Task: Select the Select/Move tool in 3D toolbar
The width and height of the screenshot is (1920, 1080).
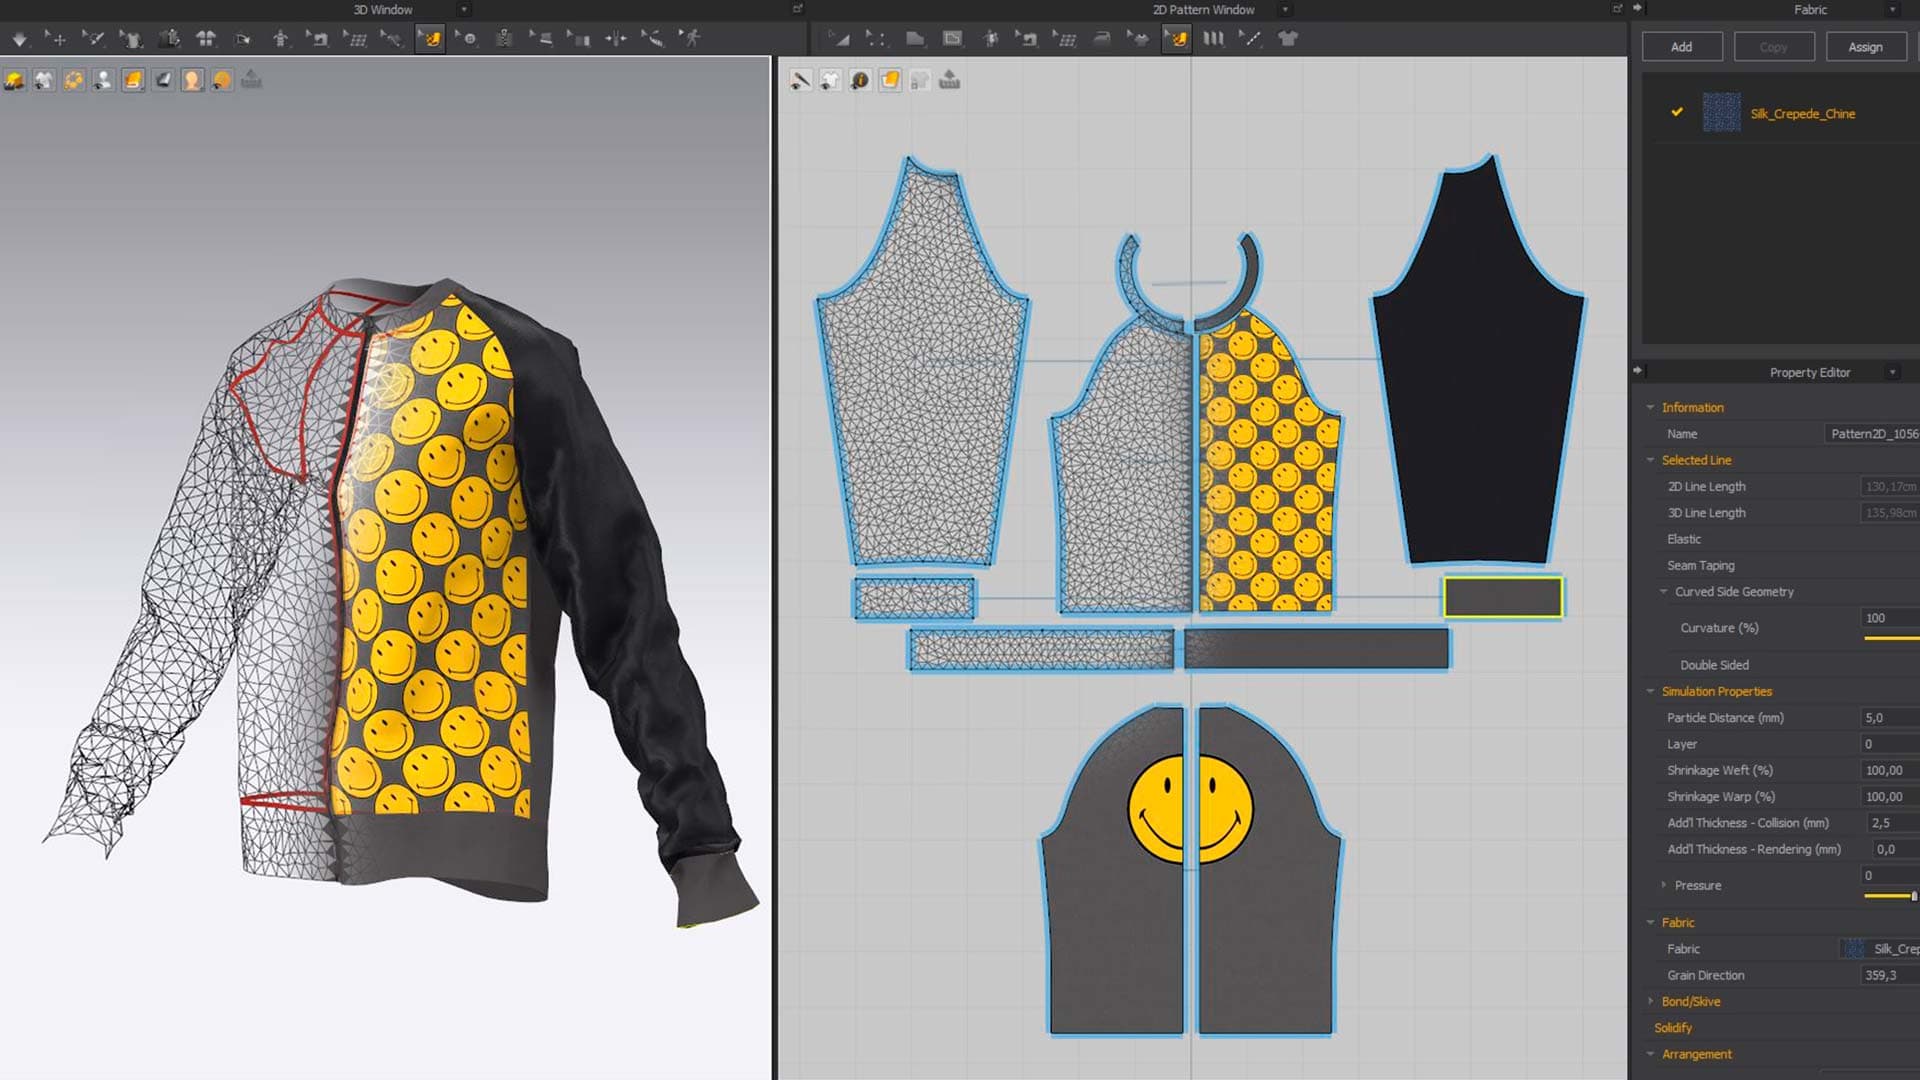Action: tap(56, 39)
